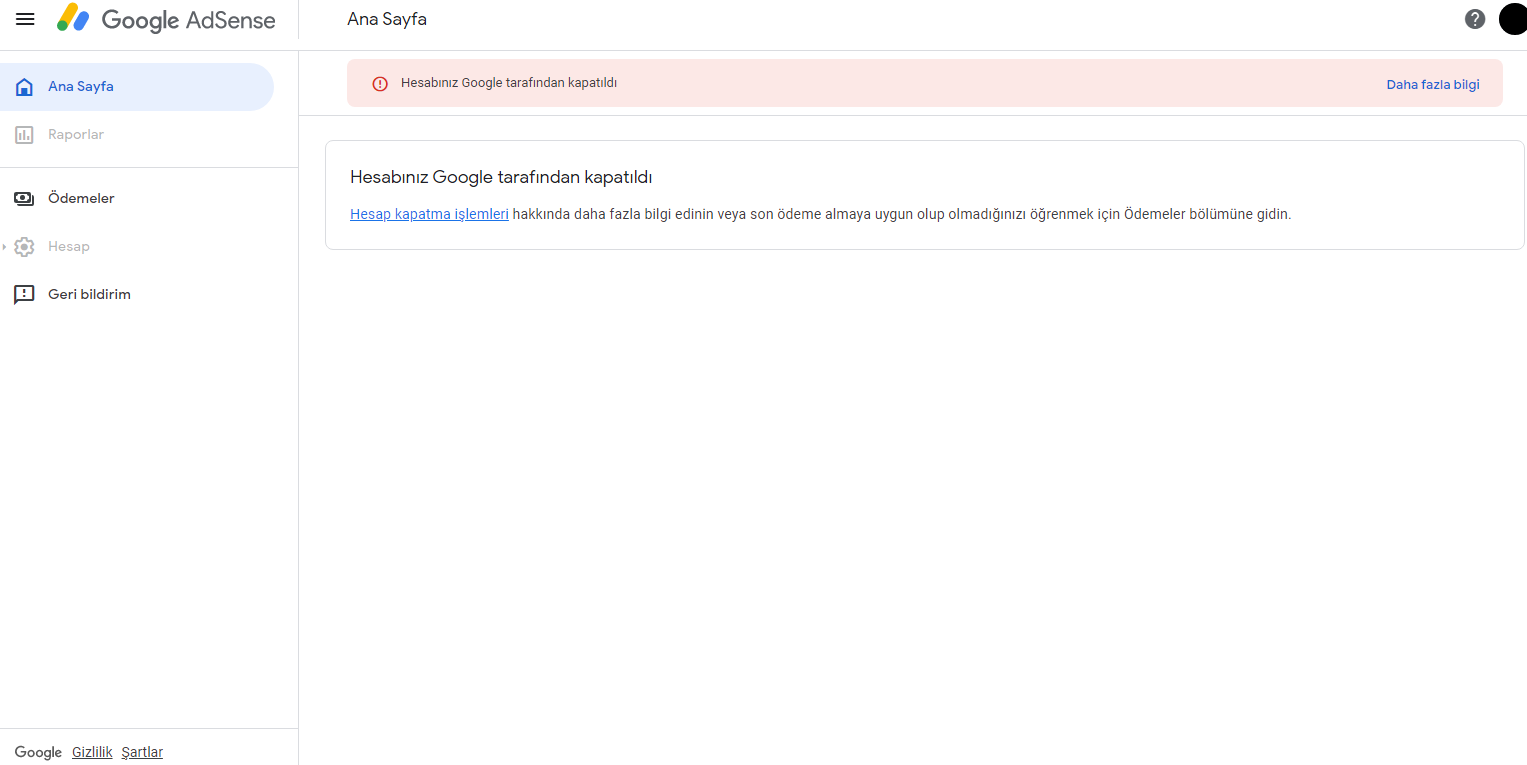This screenshot has width=1527, height=765.
Task: Click the Ana Sayfa page title
Action: tap(387, 19)
